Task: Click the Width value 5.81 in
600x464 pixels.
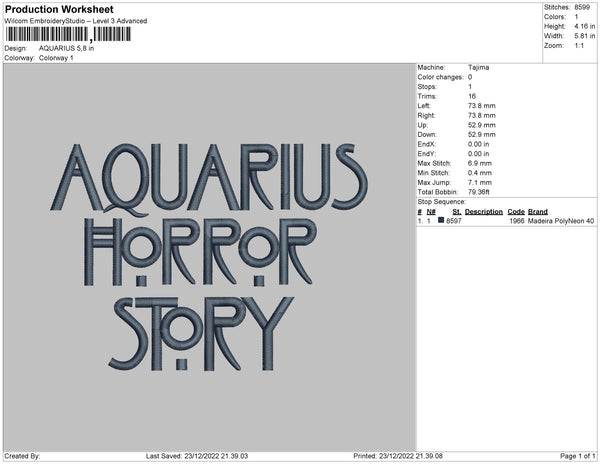Action: pos(585,36)
